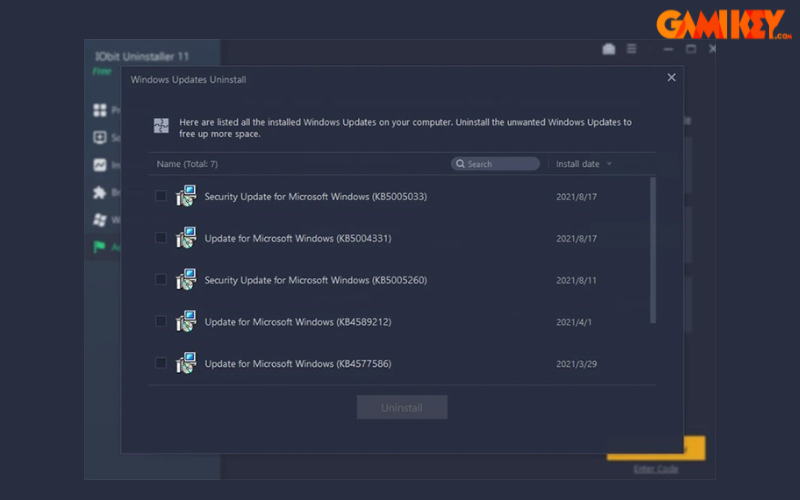Click the updates list vertical scrollbar
This screenshot has height=500, width=800.
click(653, 250)
